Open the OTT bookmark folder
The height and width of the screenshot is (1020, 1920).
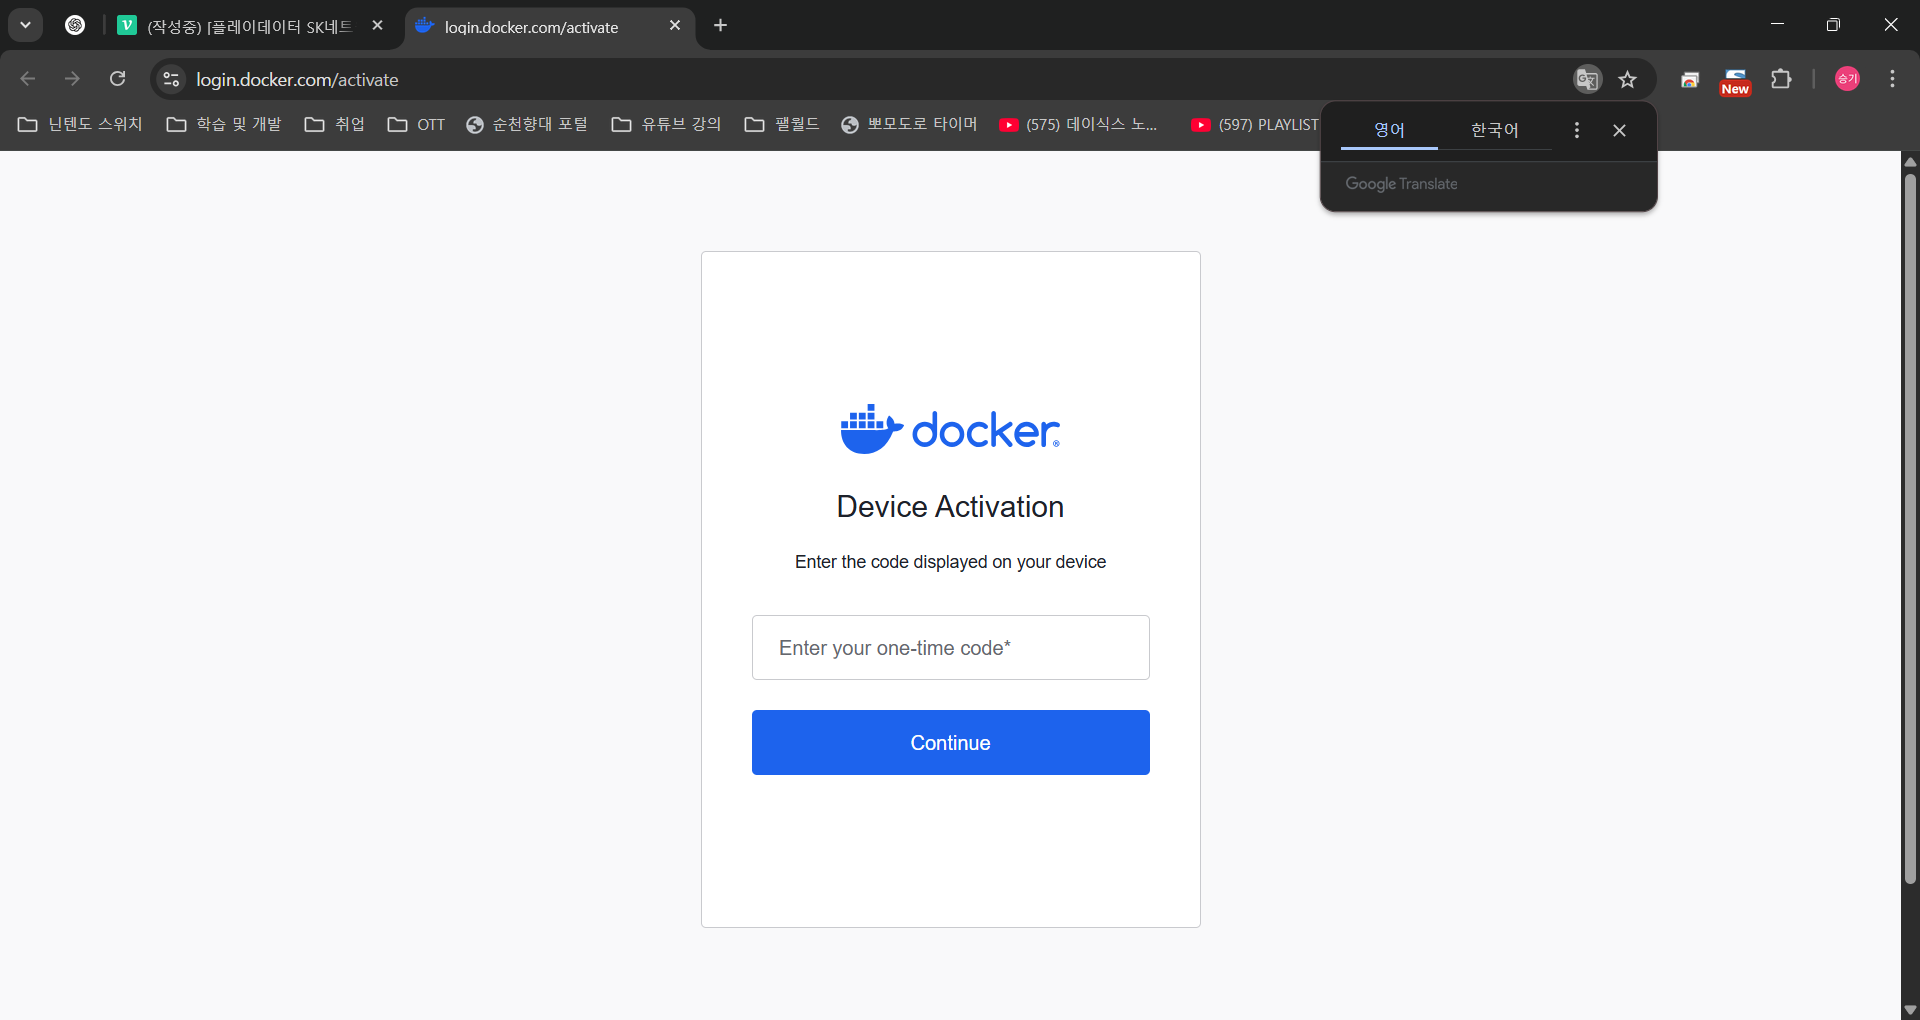tap(417, 124)
